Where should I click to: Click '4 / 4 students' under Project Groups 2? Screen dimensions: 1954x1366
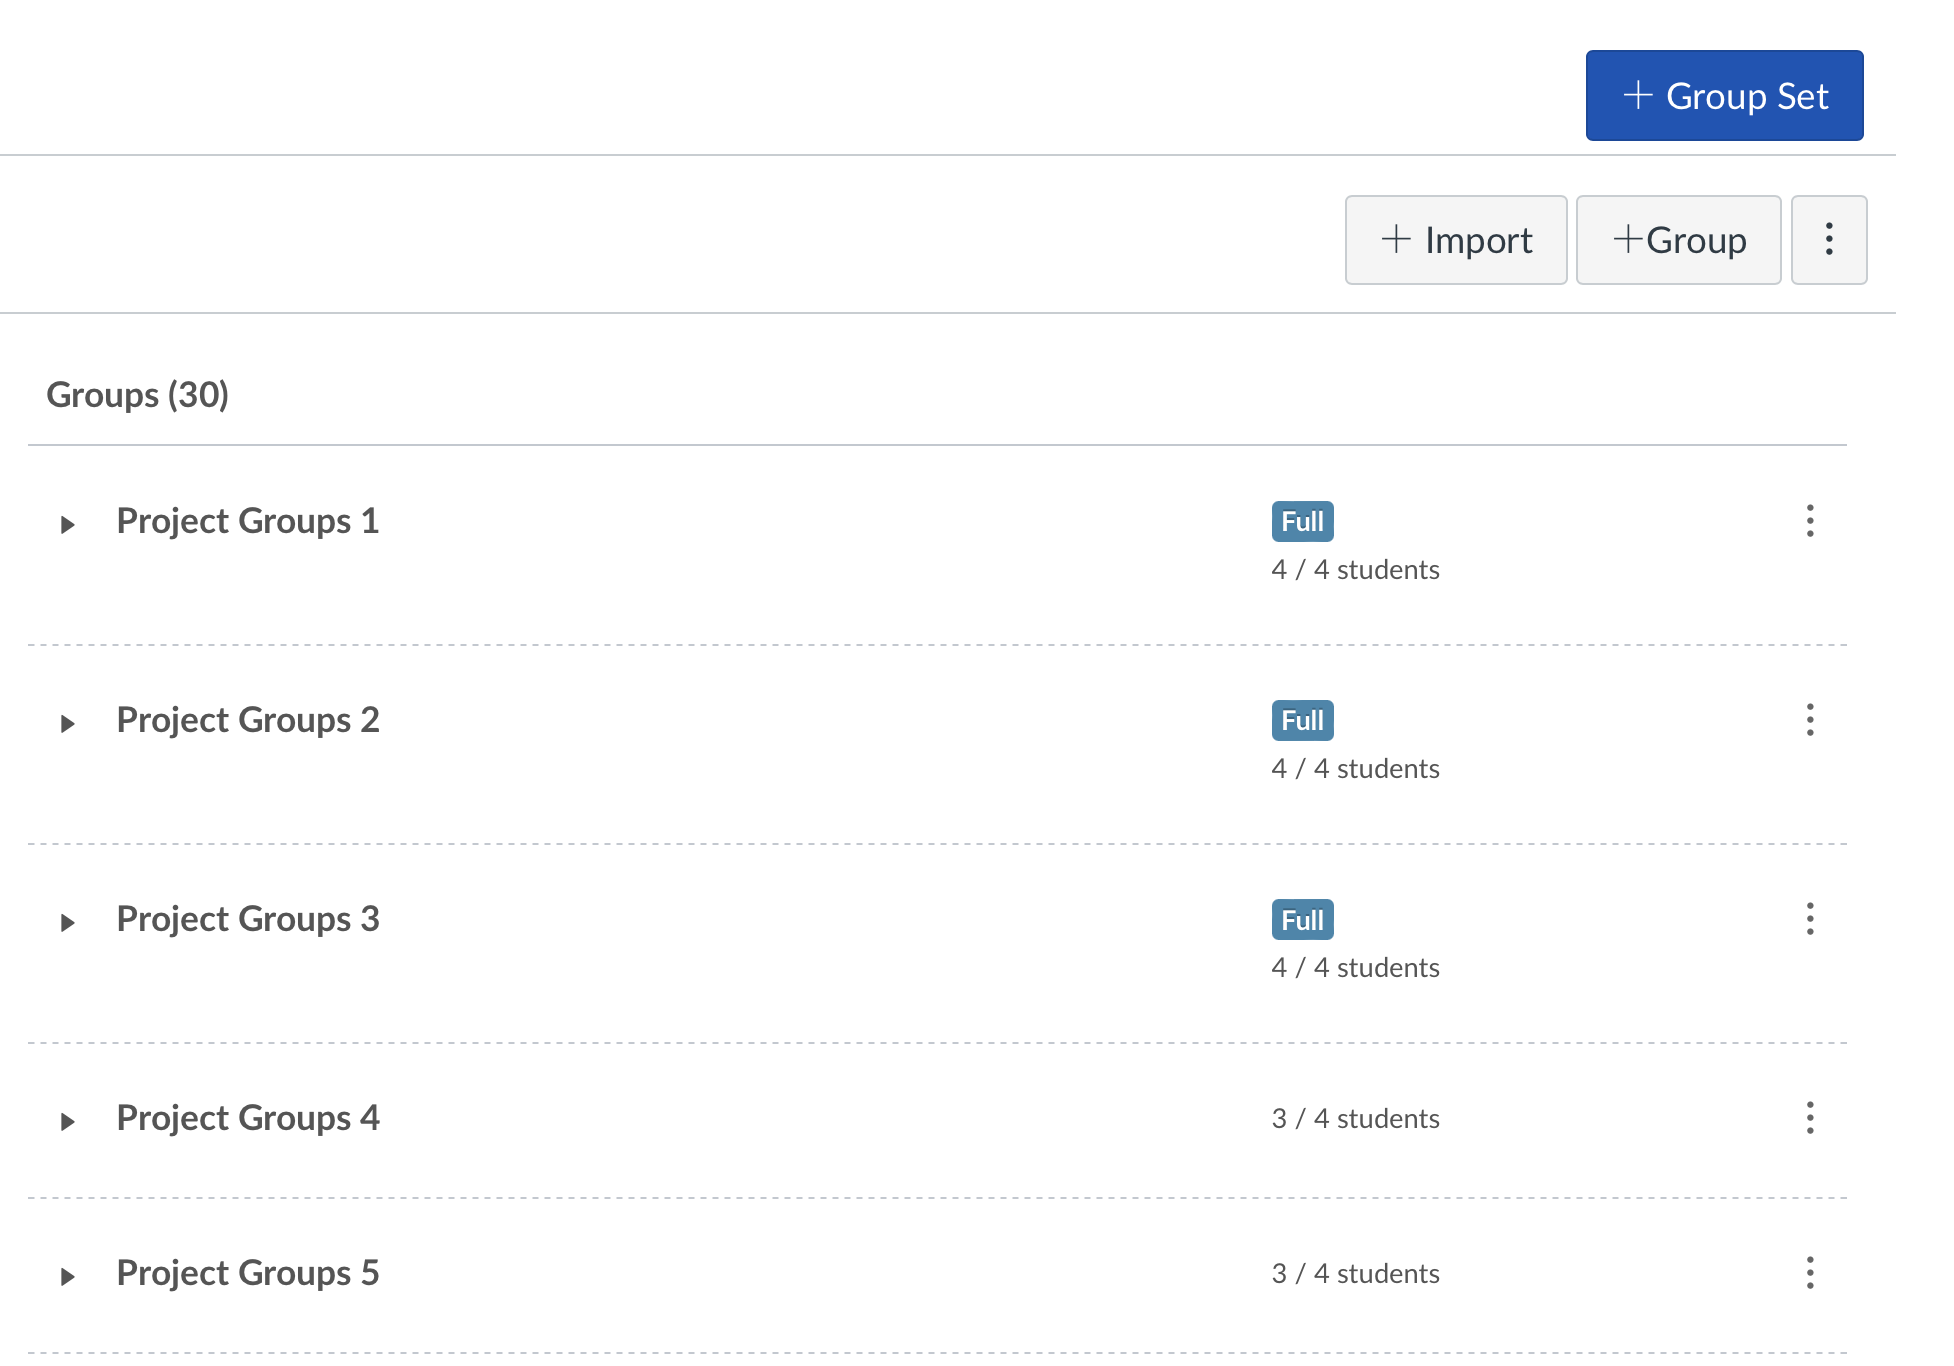(1356, 769)
